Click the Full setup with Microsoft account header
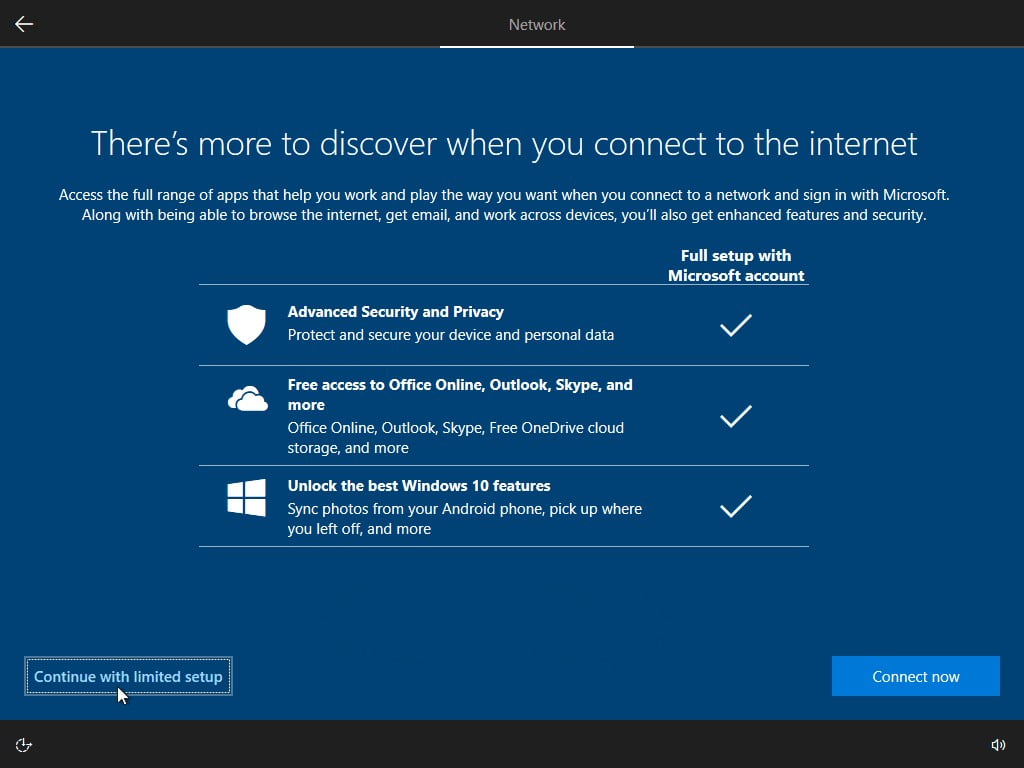This screenshot has height=768, width=1024. point(735,265)
